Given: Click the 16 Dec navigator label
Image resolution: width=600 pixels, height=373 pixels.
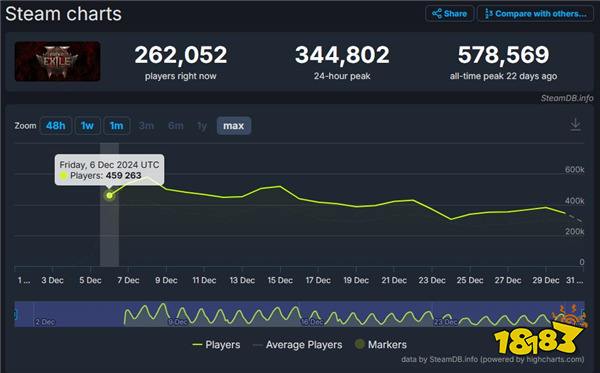Looking at the screenshot, I should pos(311,322).
